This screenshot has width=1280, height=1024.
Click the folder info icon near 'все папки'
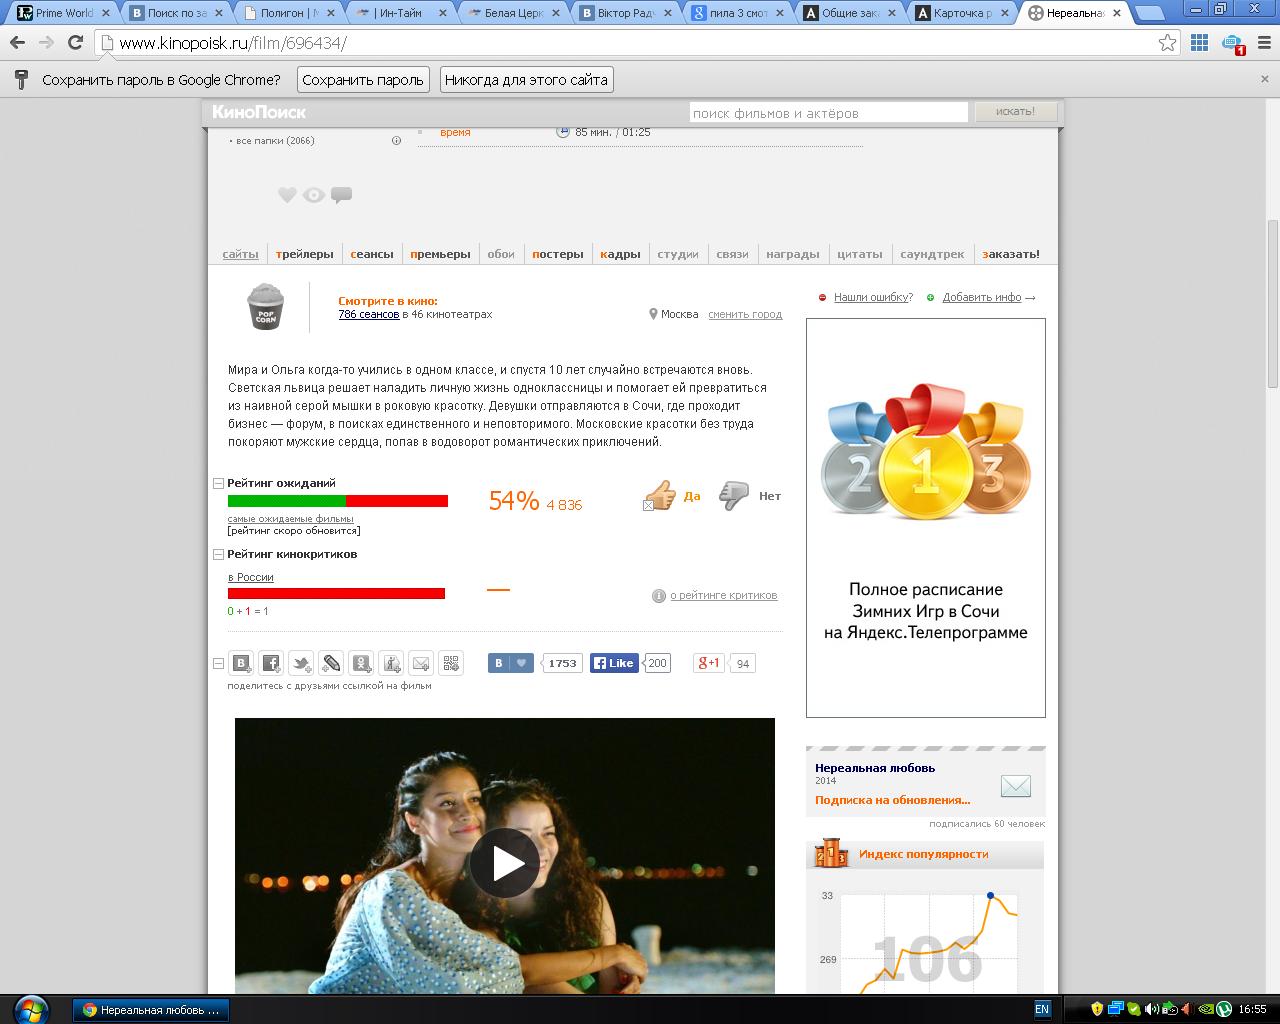pyautogui.click(x=396, y=141)
